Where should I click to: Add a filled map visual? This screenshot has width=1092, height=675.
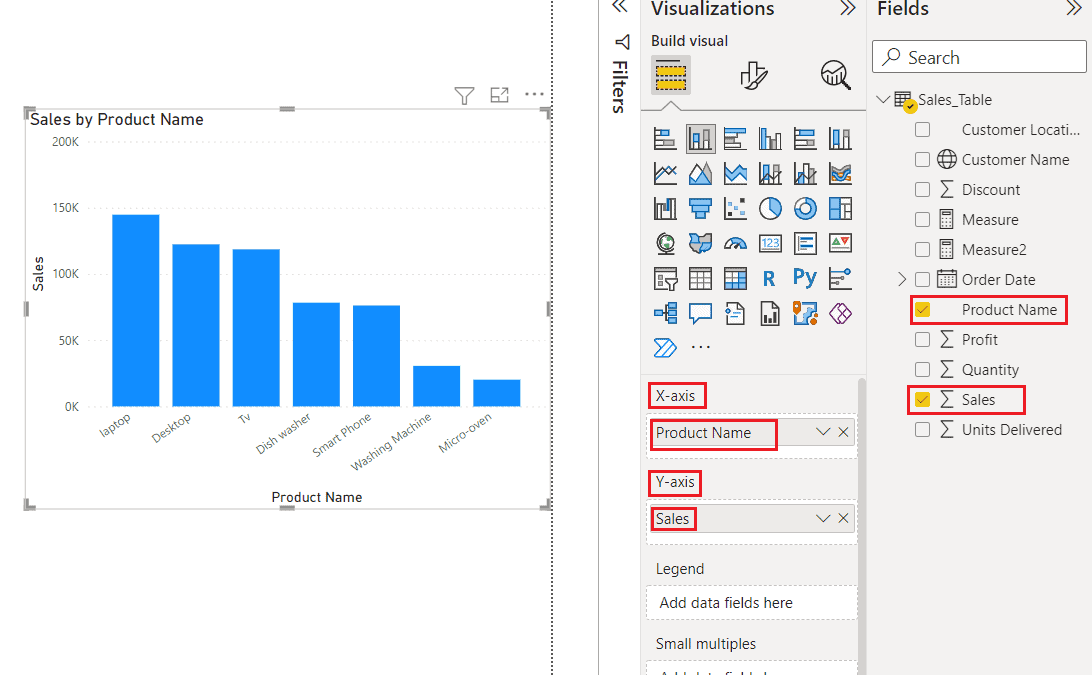700,243
